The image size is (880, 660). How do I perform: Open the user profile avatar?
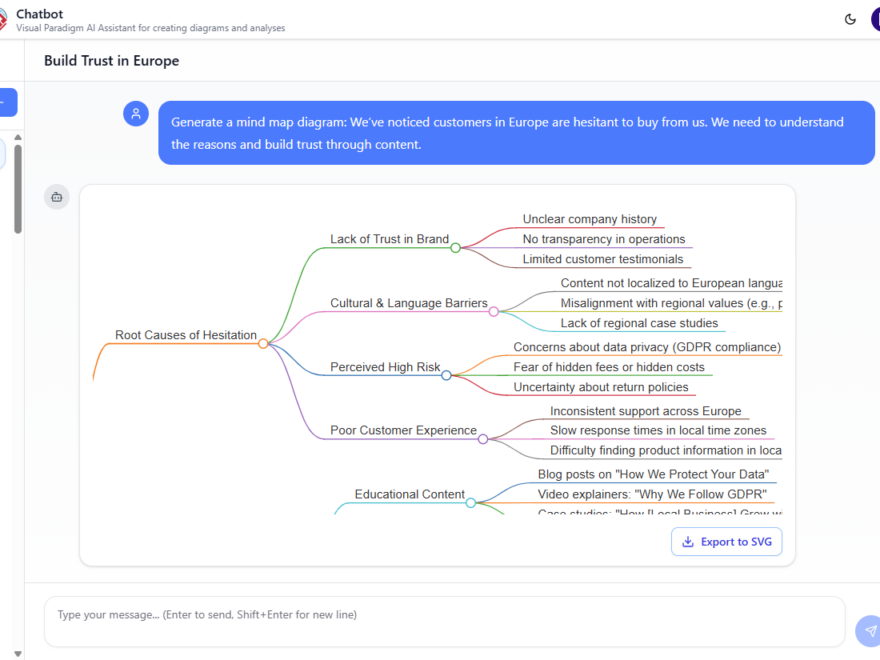[x=874, y=19]
